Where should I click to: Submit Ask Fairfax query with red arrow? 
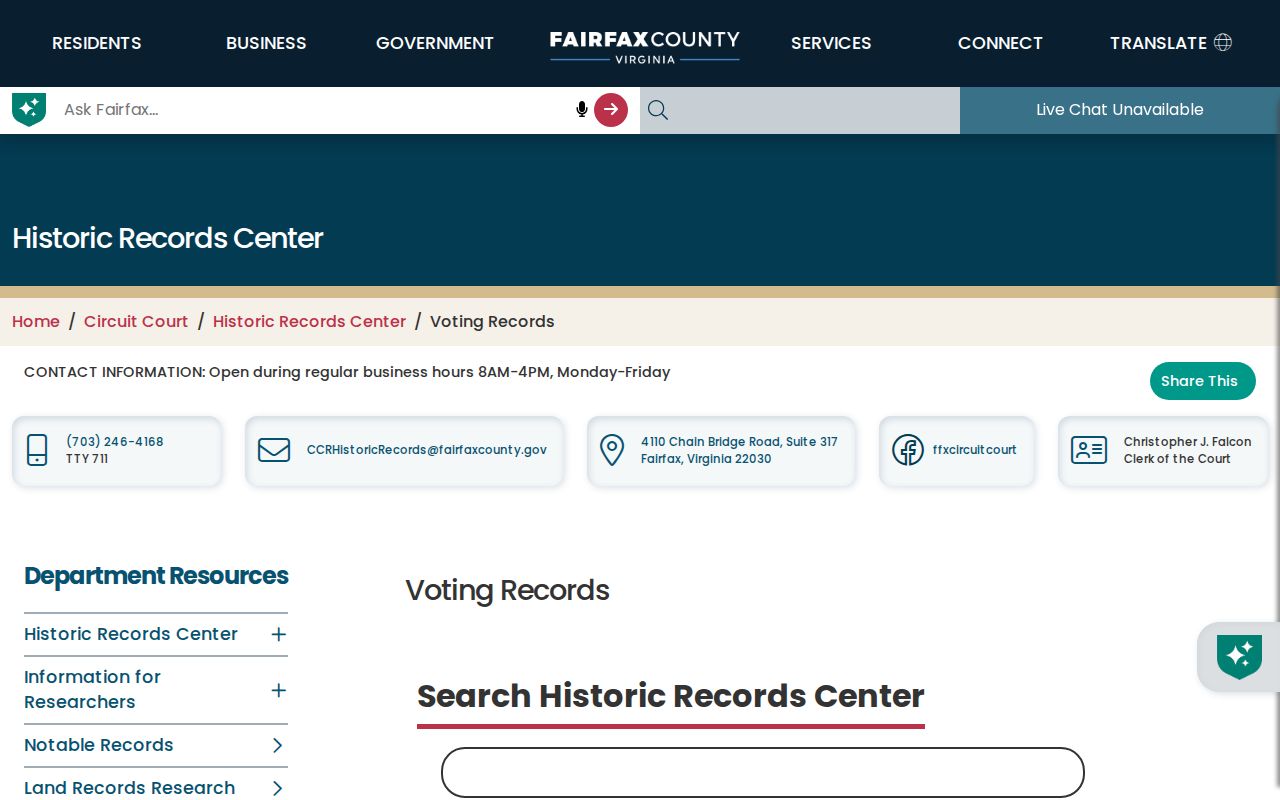611,109
